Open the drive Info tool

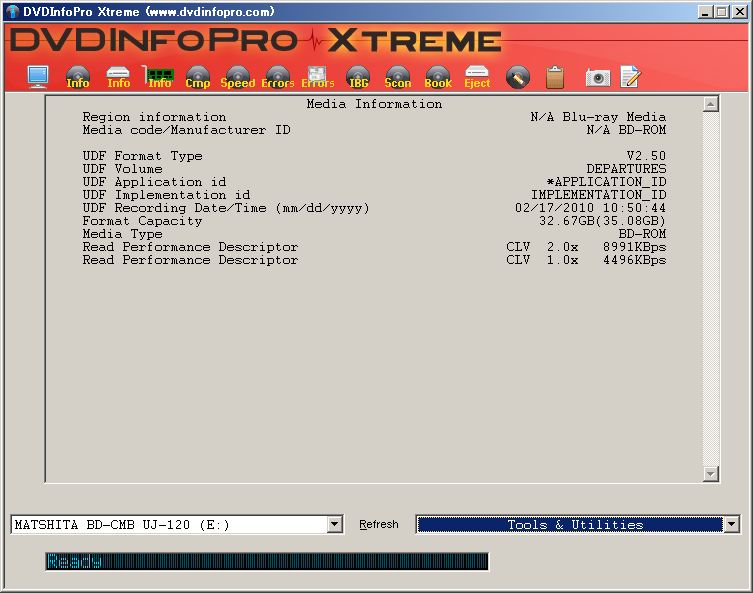pyautogui.click(x=118, y=77)
